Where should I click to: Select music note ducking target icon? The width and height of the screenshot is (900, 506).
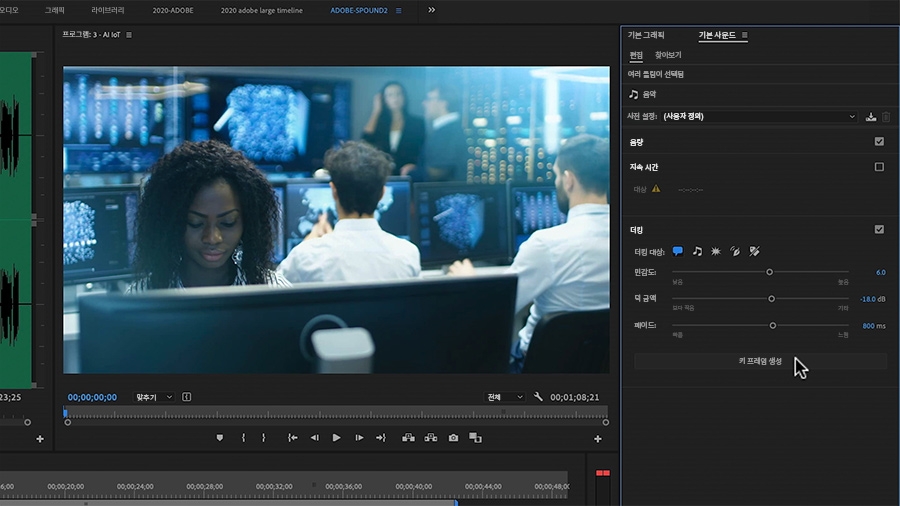(697, 251)
